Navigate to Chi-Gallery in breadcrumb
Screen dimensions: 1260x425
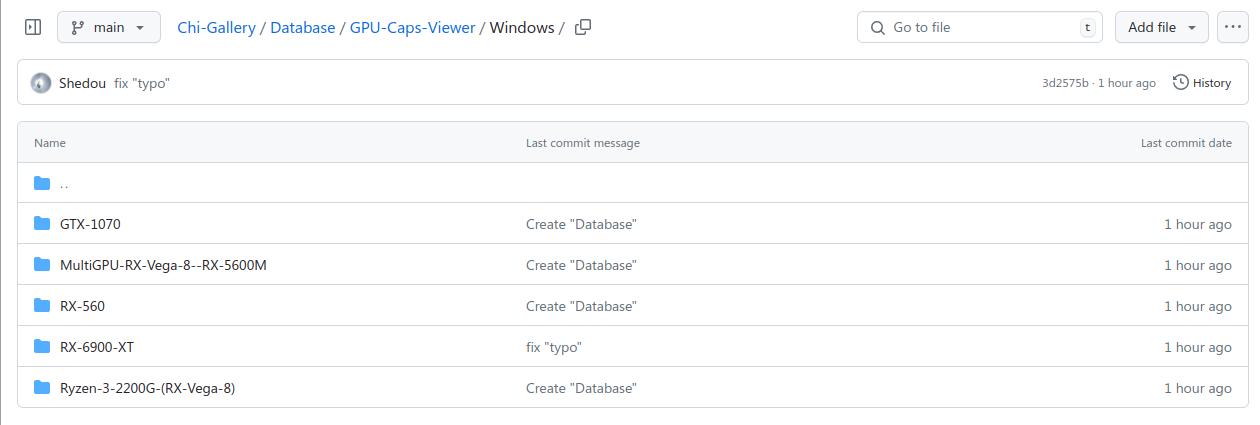click(x=216, y=27)
